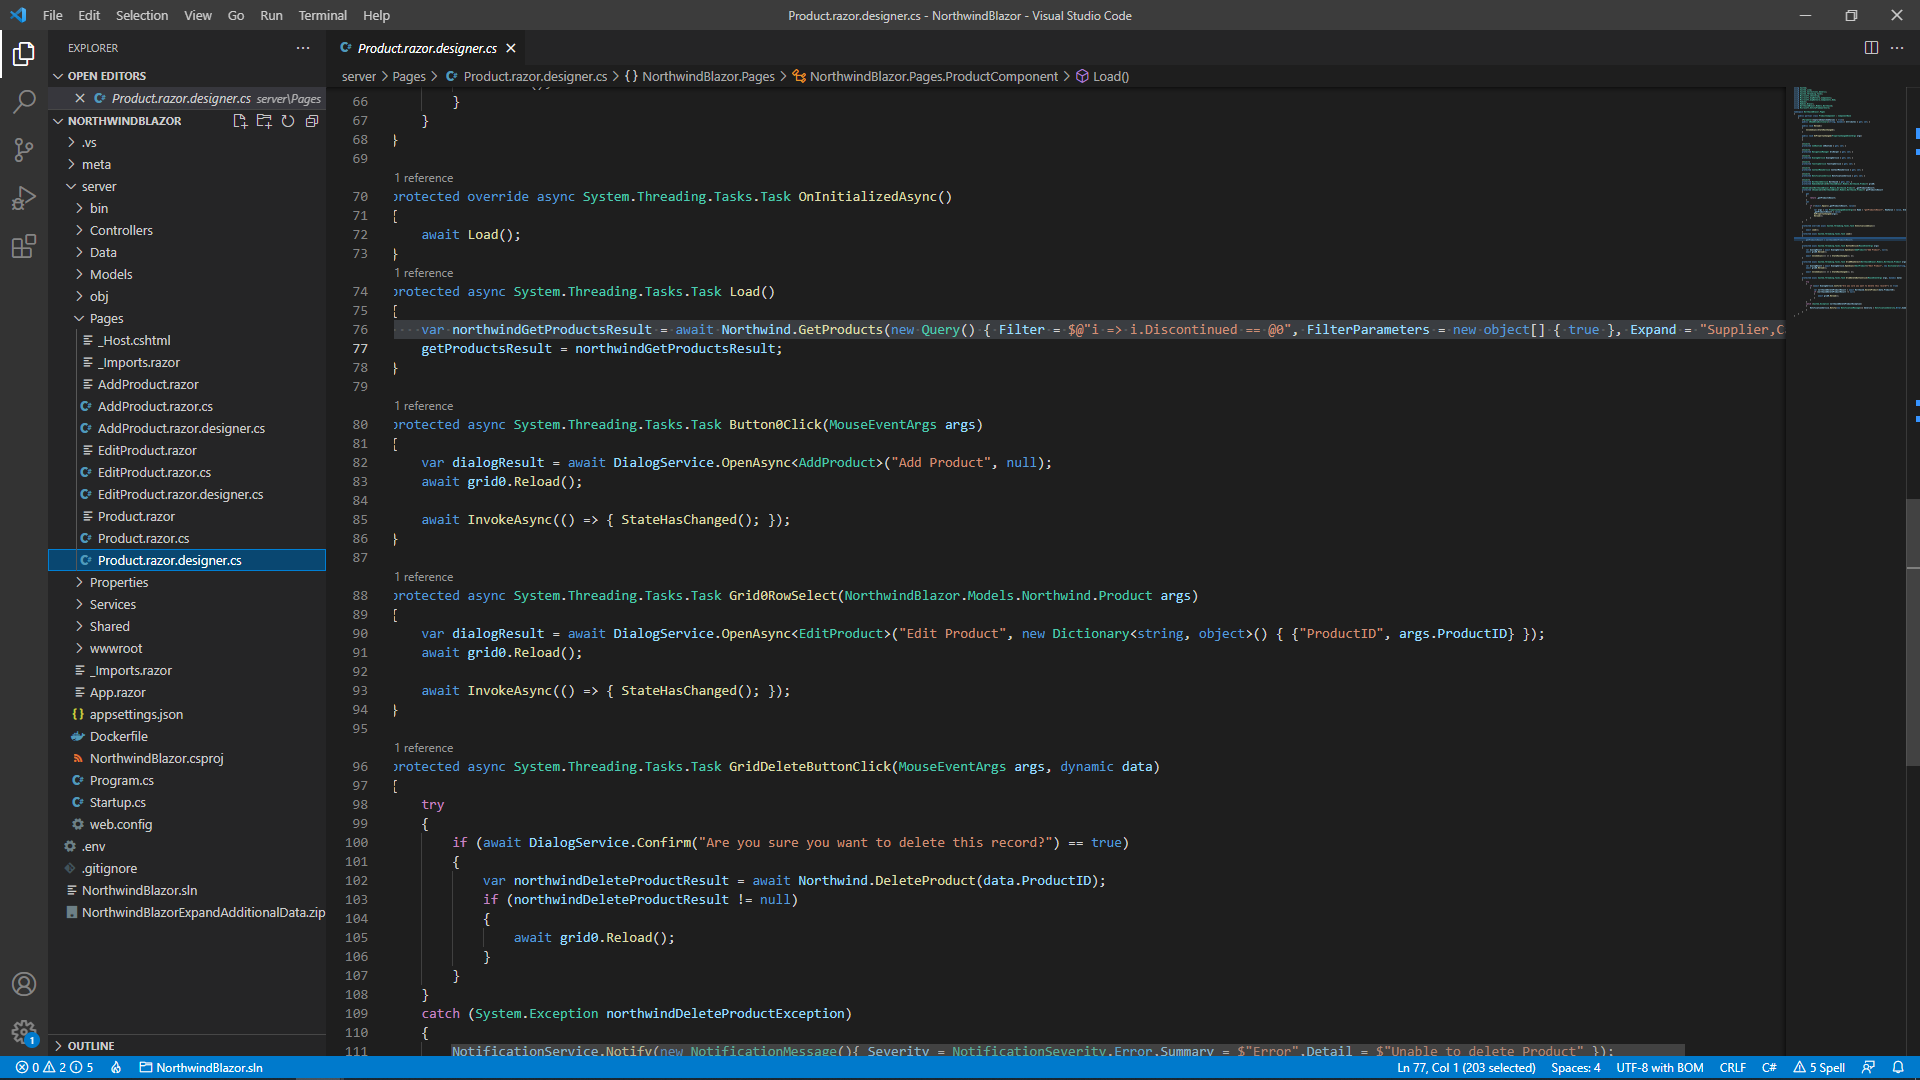Viewport: 1920px width, 1080px height.
Task: Open web.config file
Action: (187, 825)
